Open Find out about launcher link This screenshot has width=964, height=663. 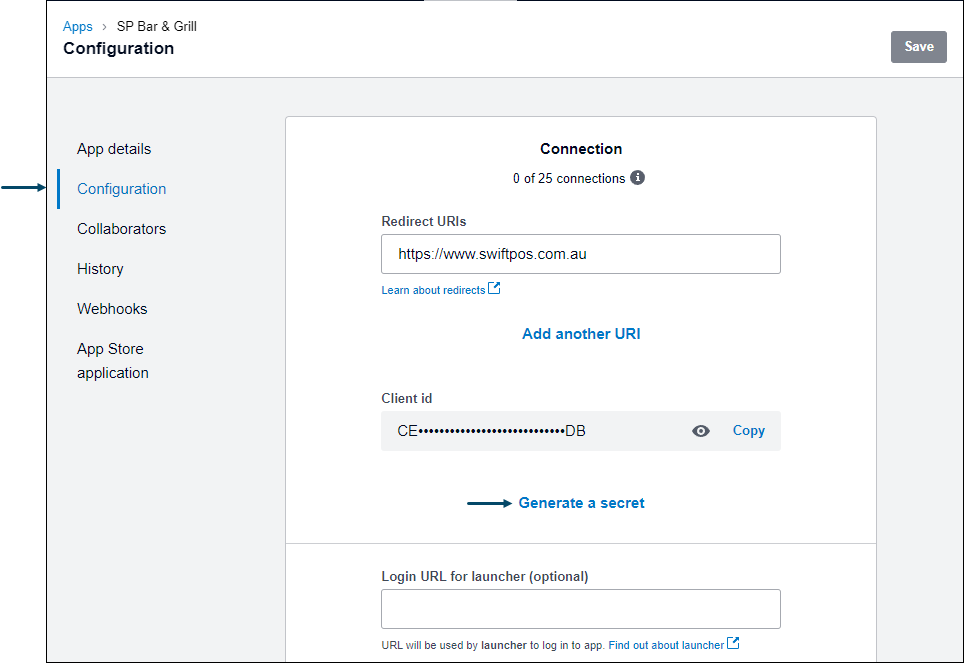(666, 645)
